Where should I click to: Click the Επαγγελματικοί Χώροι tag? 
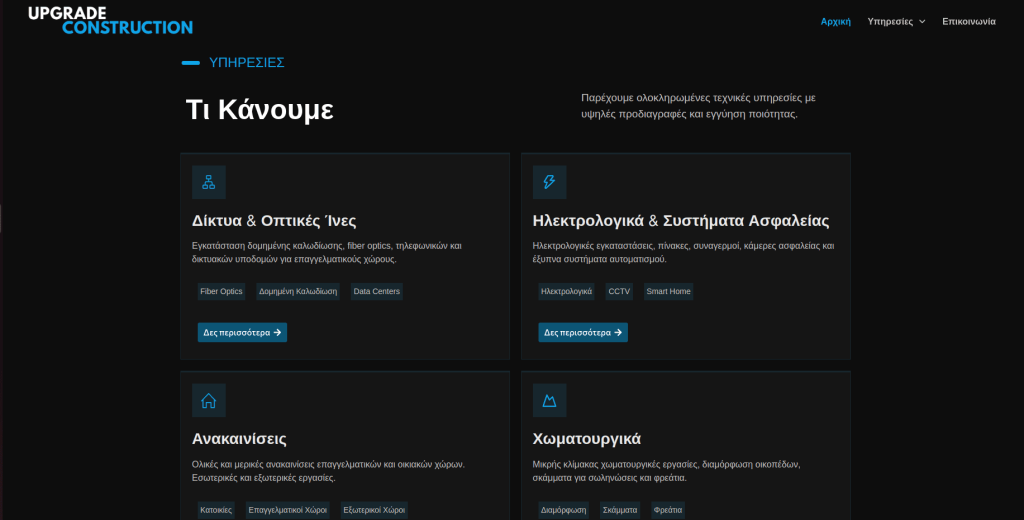(x=287, y=510)
